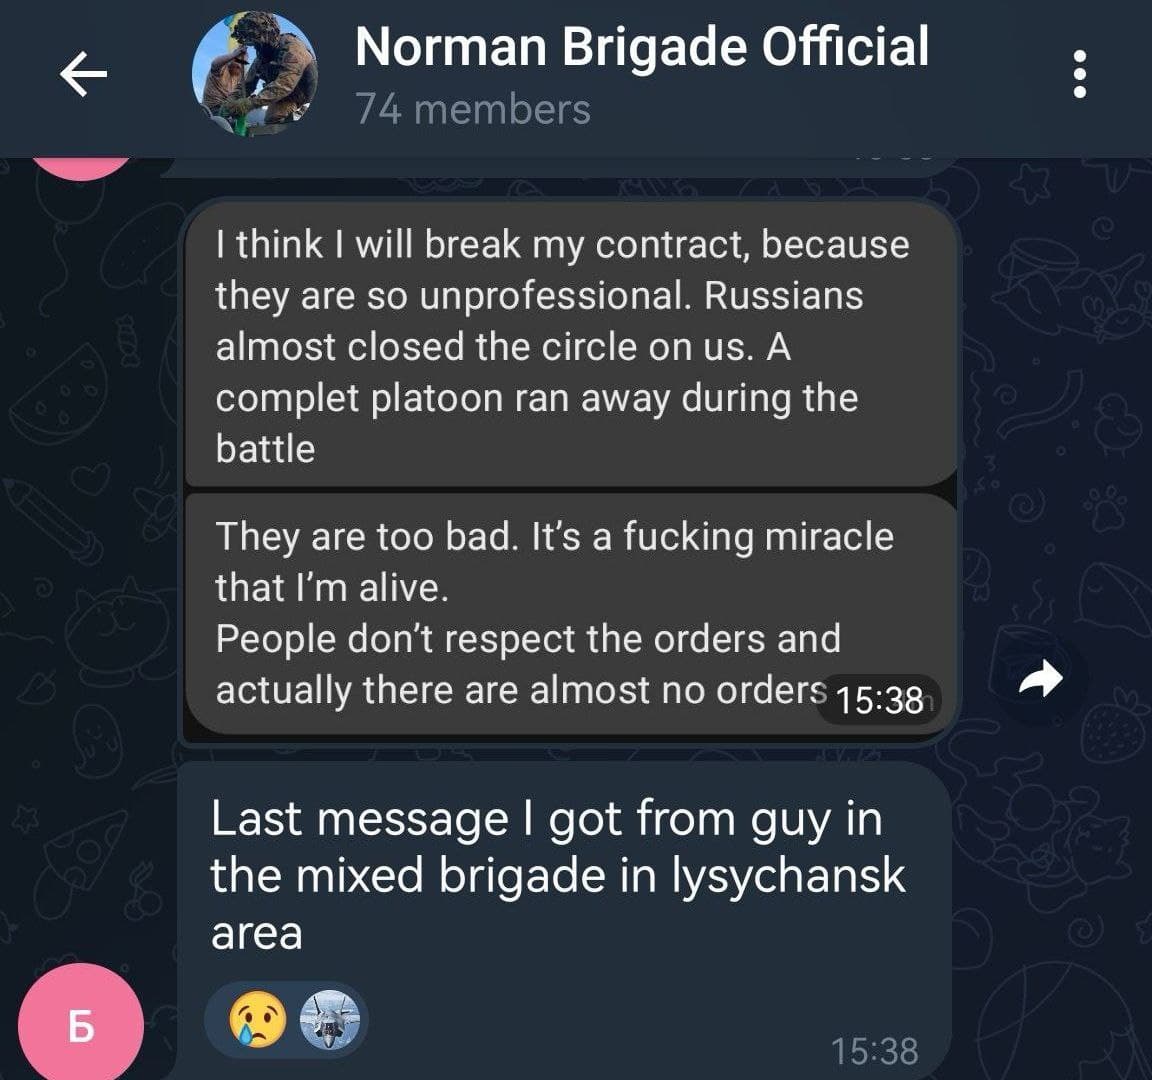The width and height of the screenshot is (1152, 1080).
Task: Tap the 15:38 timestamp on forwarded screenshot
Action: pos(879,700)
